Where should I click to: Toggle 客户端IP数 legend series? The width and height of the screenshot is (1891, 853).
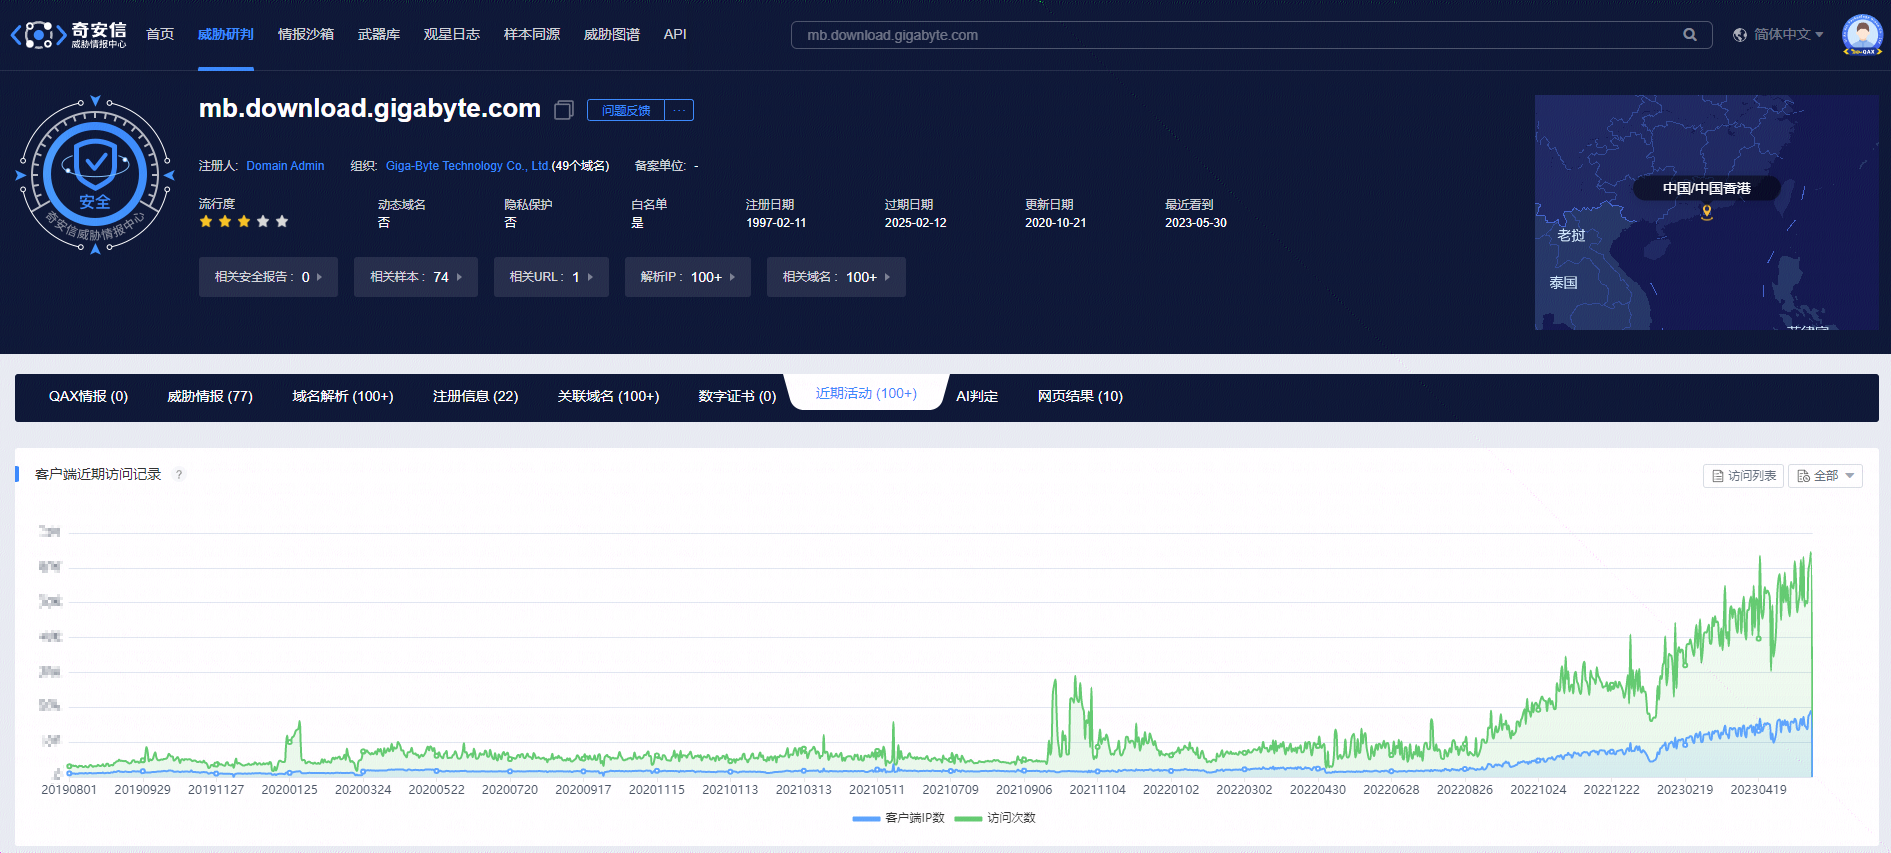pyautogui.click(x=899, y=818)
